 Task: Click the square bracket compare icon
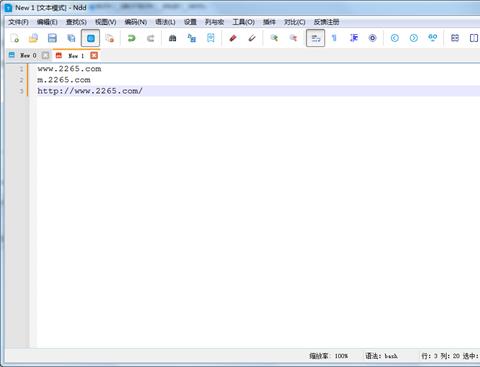coord(455,38)
